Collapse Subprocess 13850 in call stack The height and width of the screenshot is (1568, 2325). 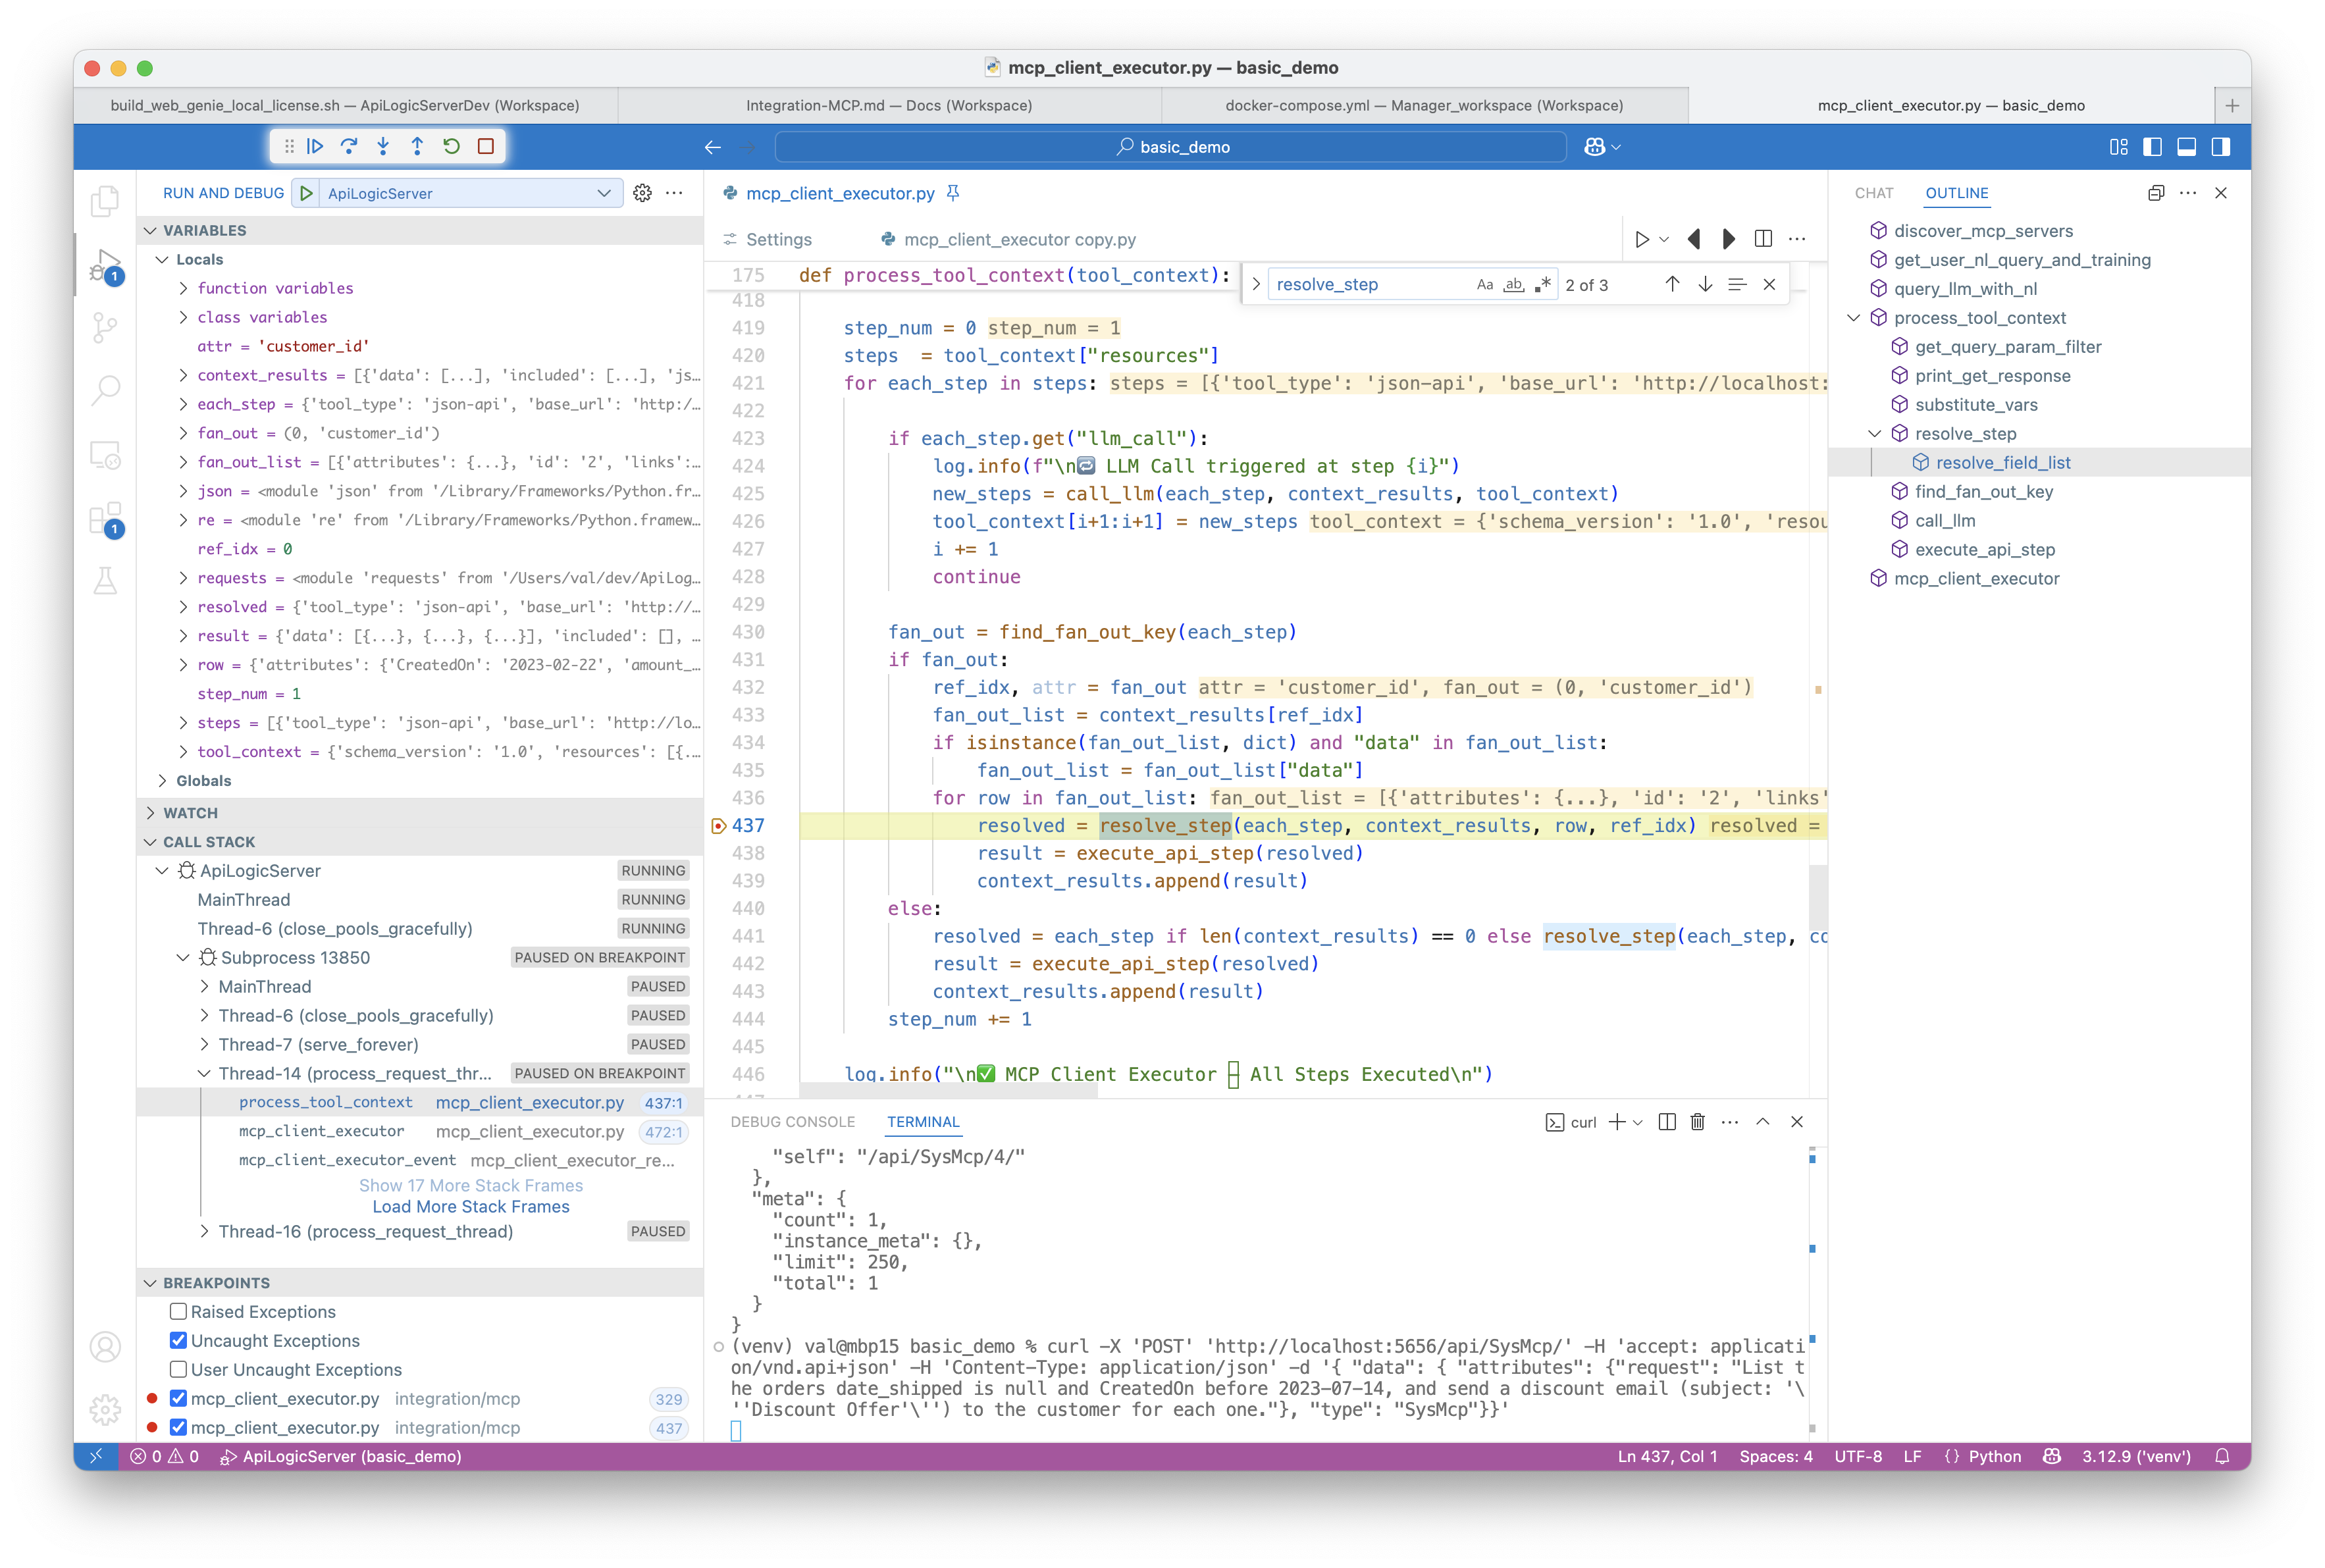click(183, 957)
